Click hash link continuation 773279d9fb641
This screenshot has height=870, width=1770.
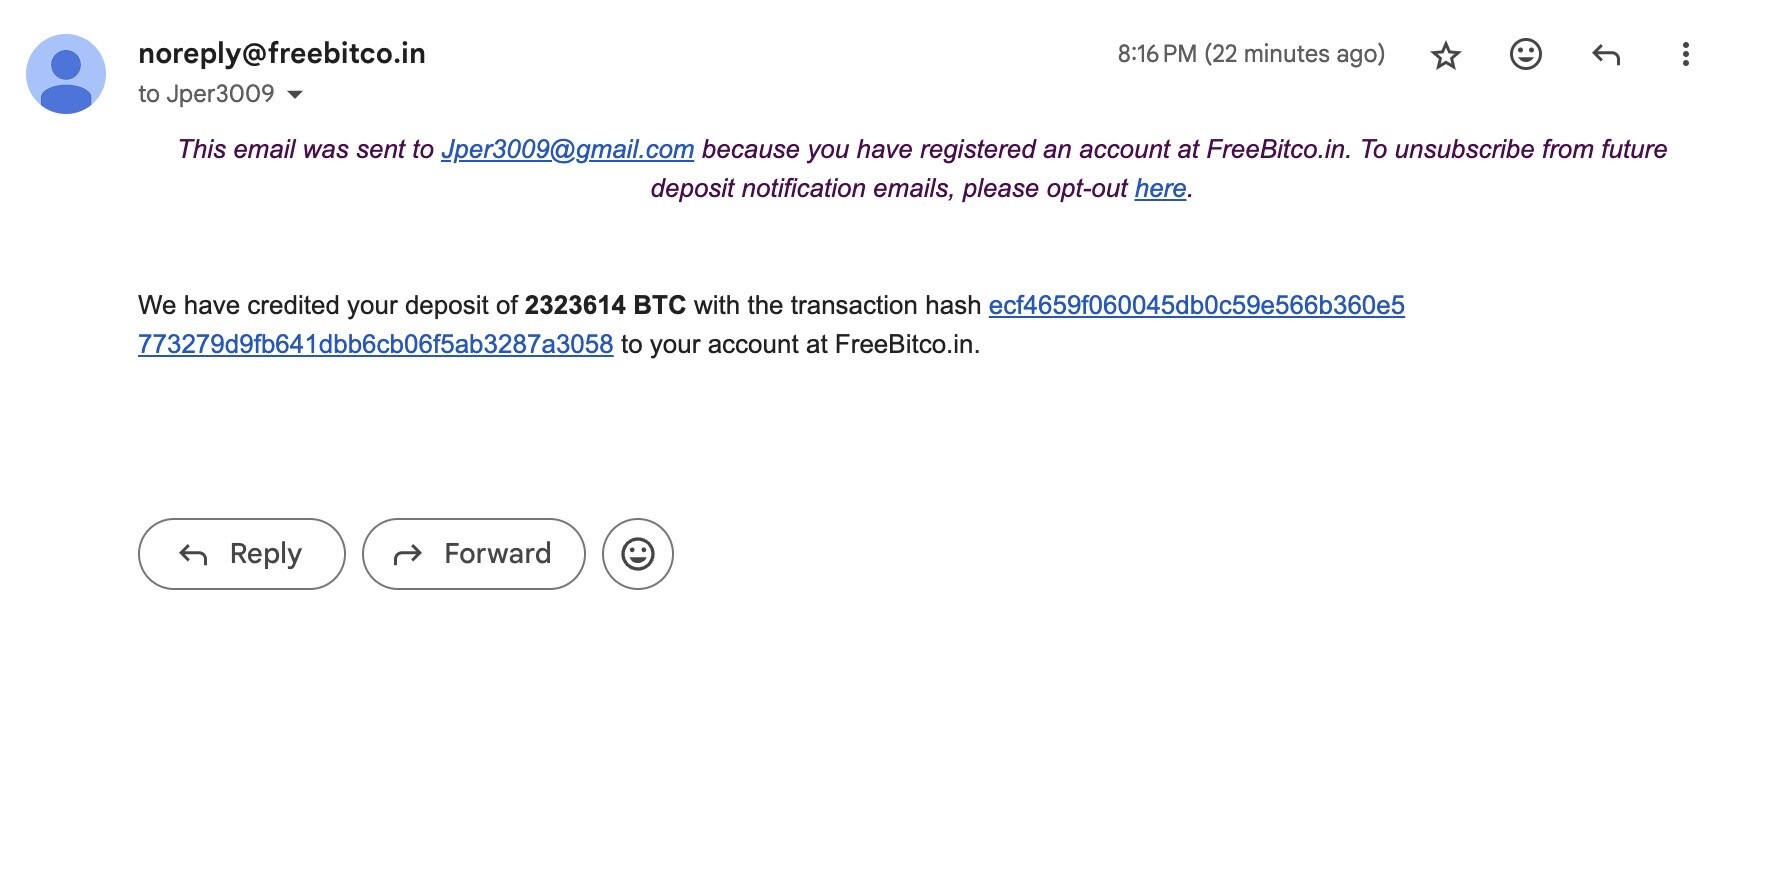(x=375, y=344)
